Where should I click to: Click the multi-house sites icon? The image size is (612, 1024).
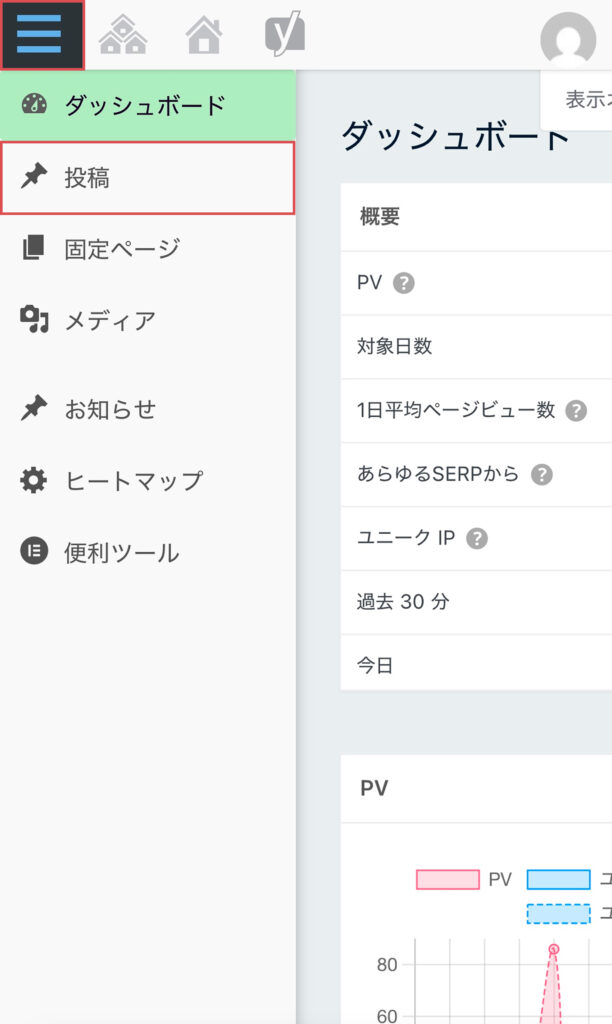pyautogui.click(x=123, y=37)
